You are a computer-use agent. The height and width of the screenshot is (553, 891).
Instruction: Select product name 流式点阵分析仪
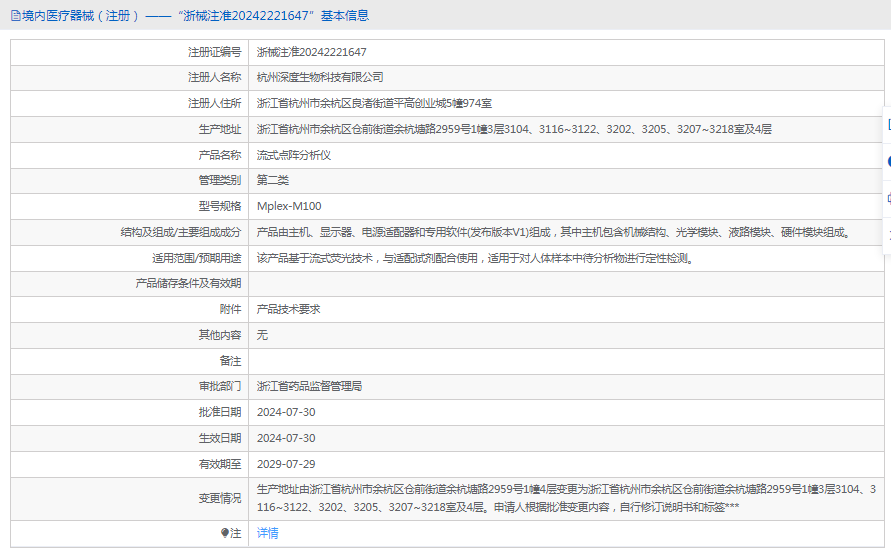(293, 155)
